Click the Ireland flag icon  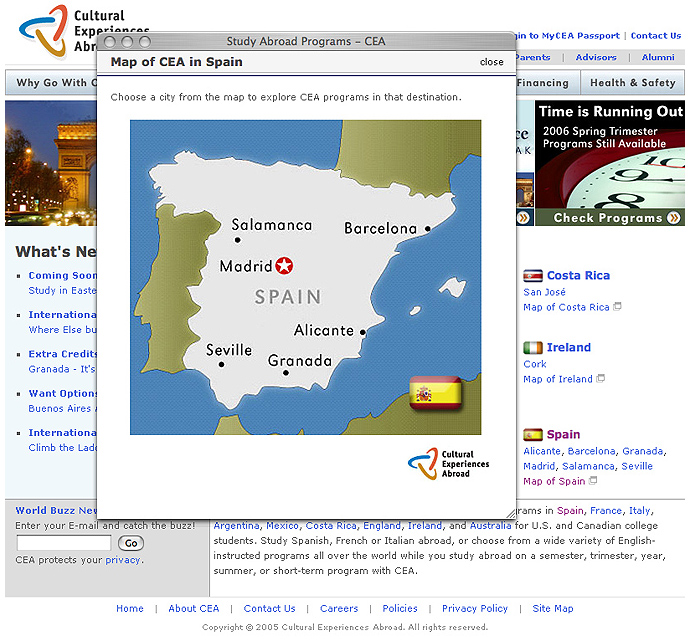click(x=533, y=348)
